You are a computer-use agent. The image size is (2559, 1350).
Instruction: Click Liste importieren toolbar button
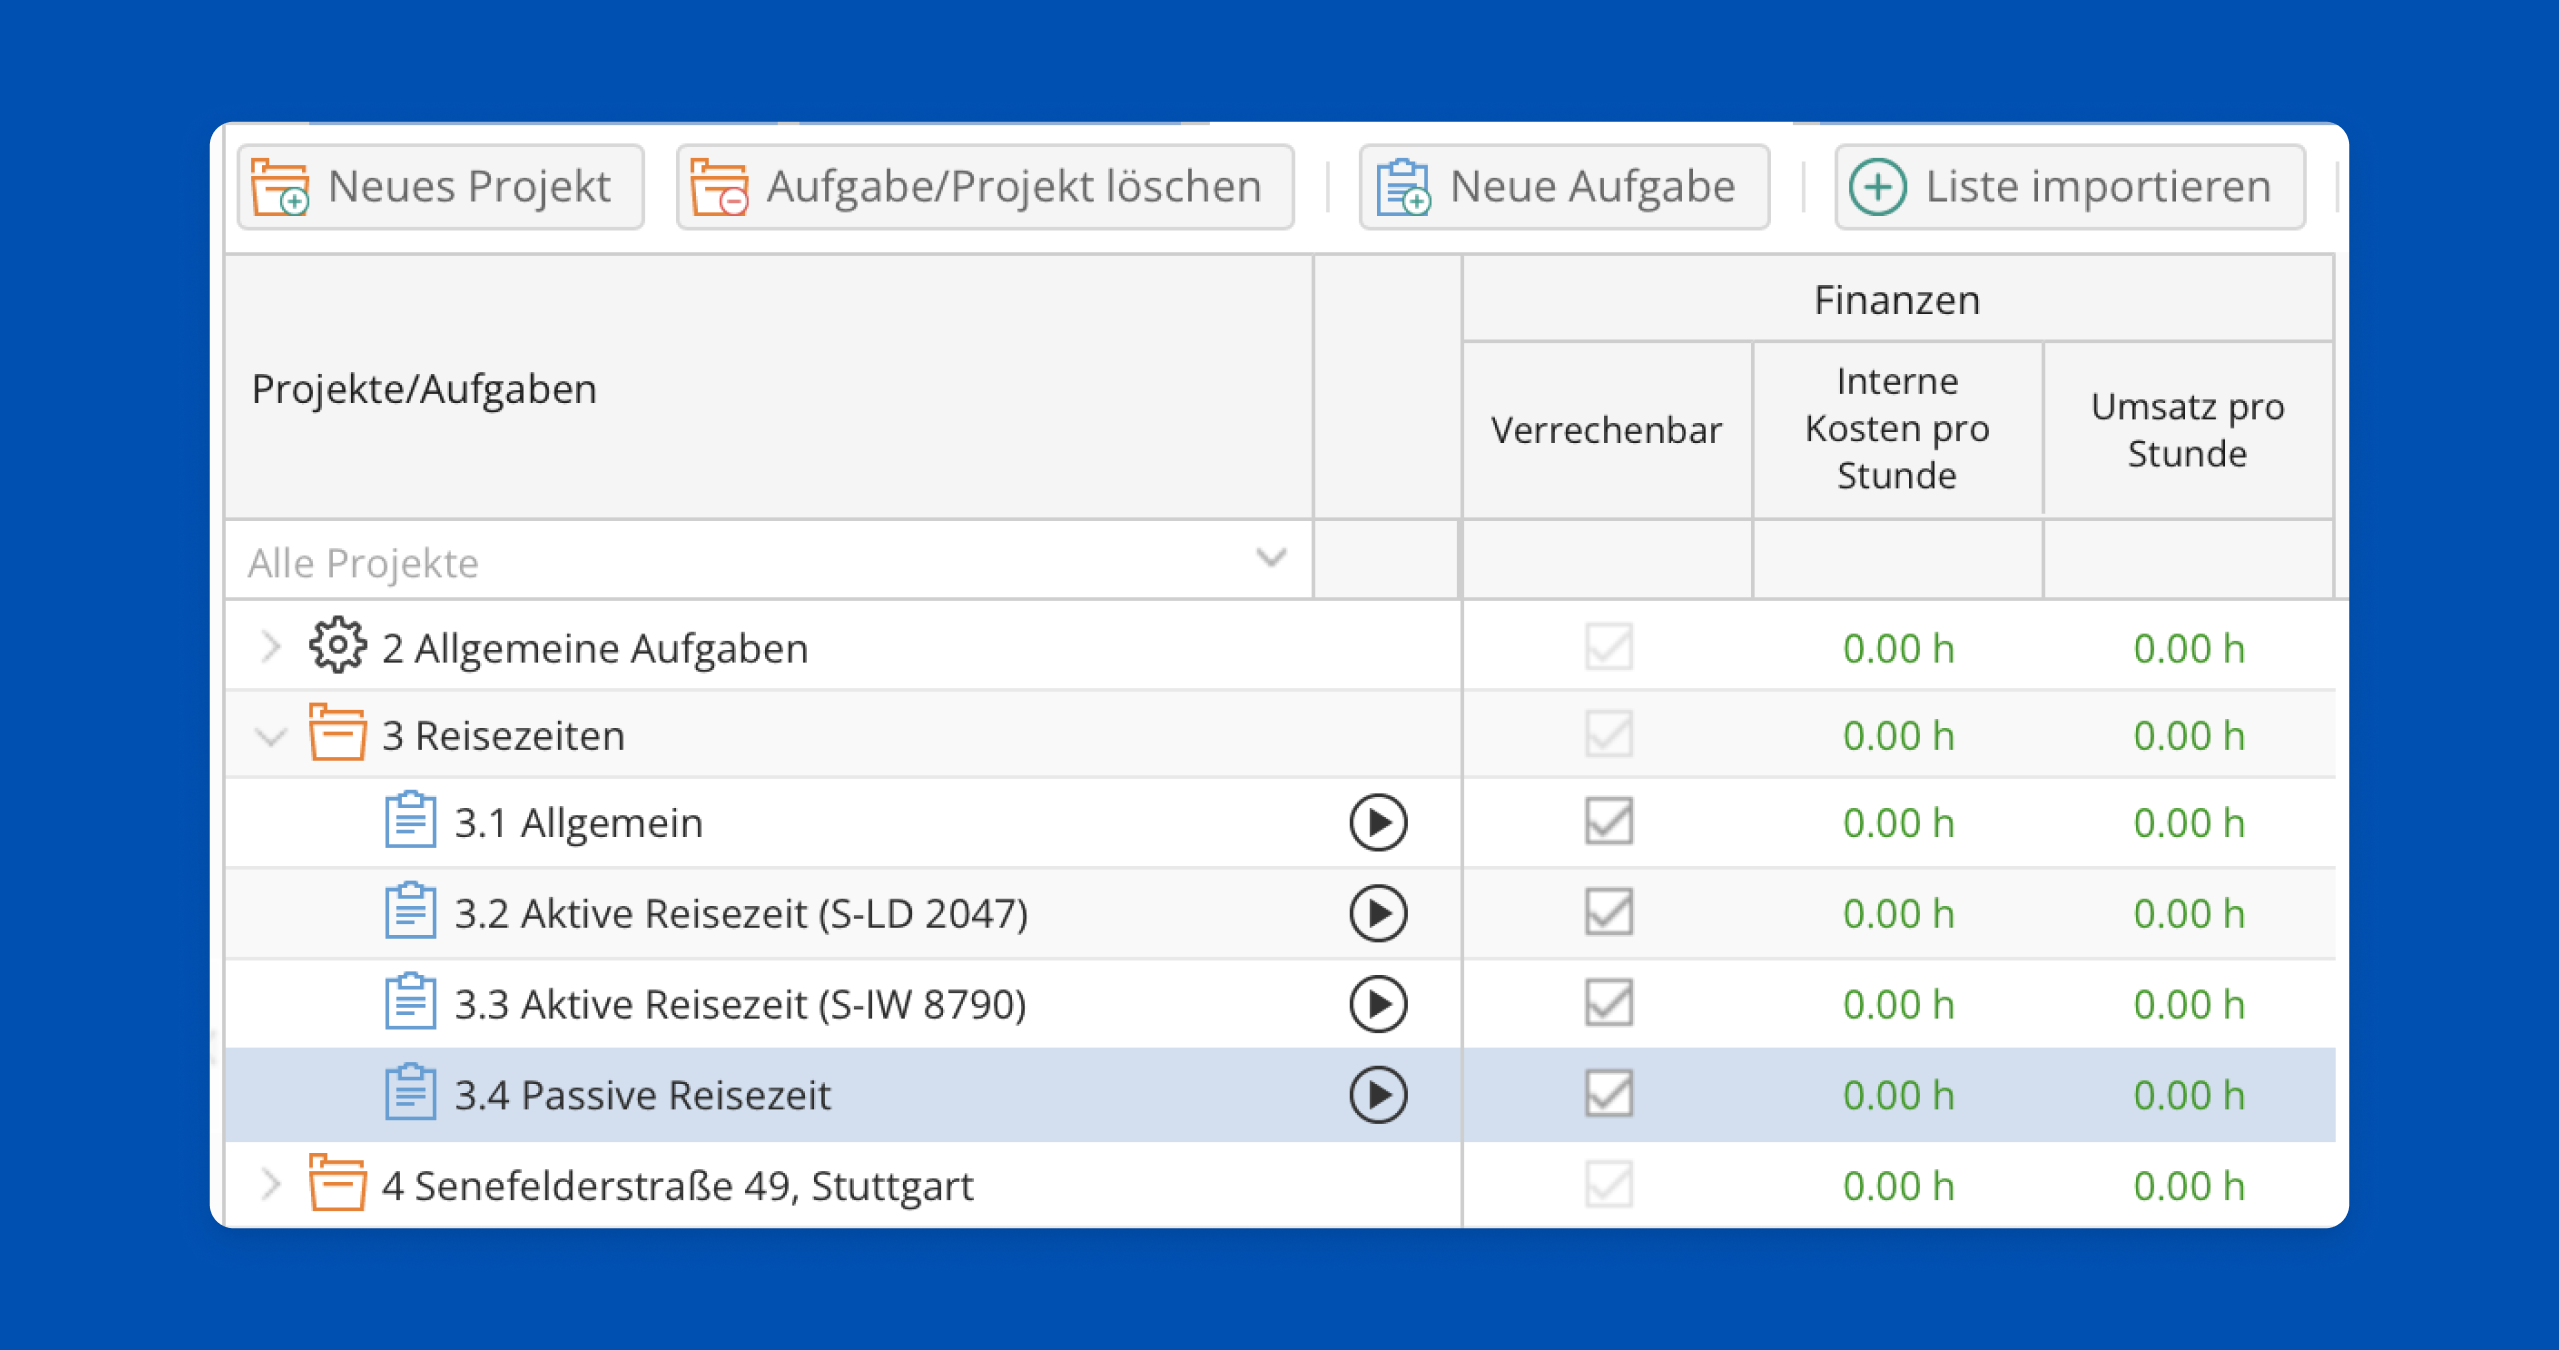click(x=2069, y=187)
